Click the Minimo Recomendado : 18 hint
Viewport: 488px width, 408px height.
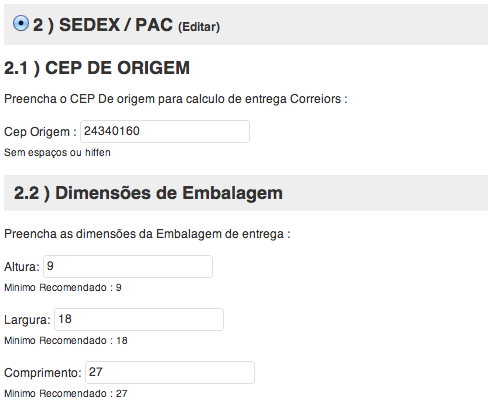(x=66, y=340)
